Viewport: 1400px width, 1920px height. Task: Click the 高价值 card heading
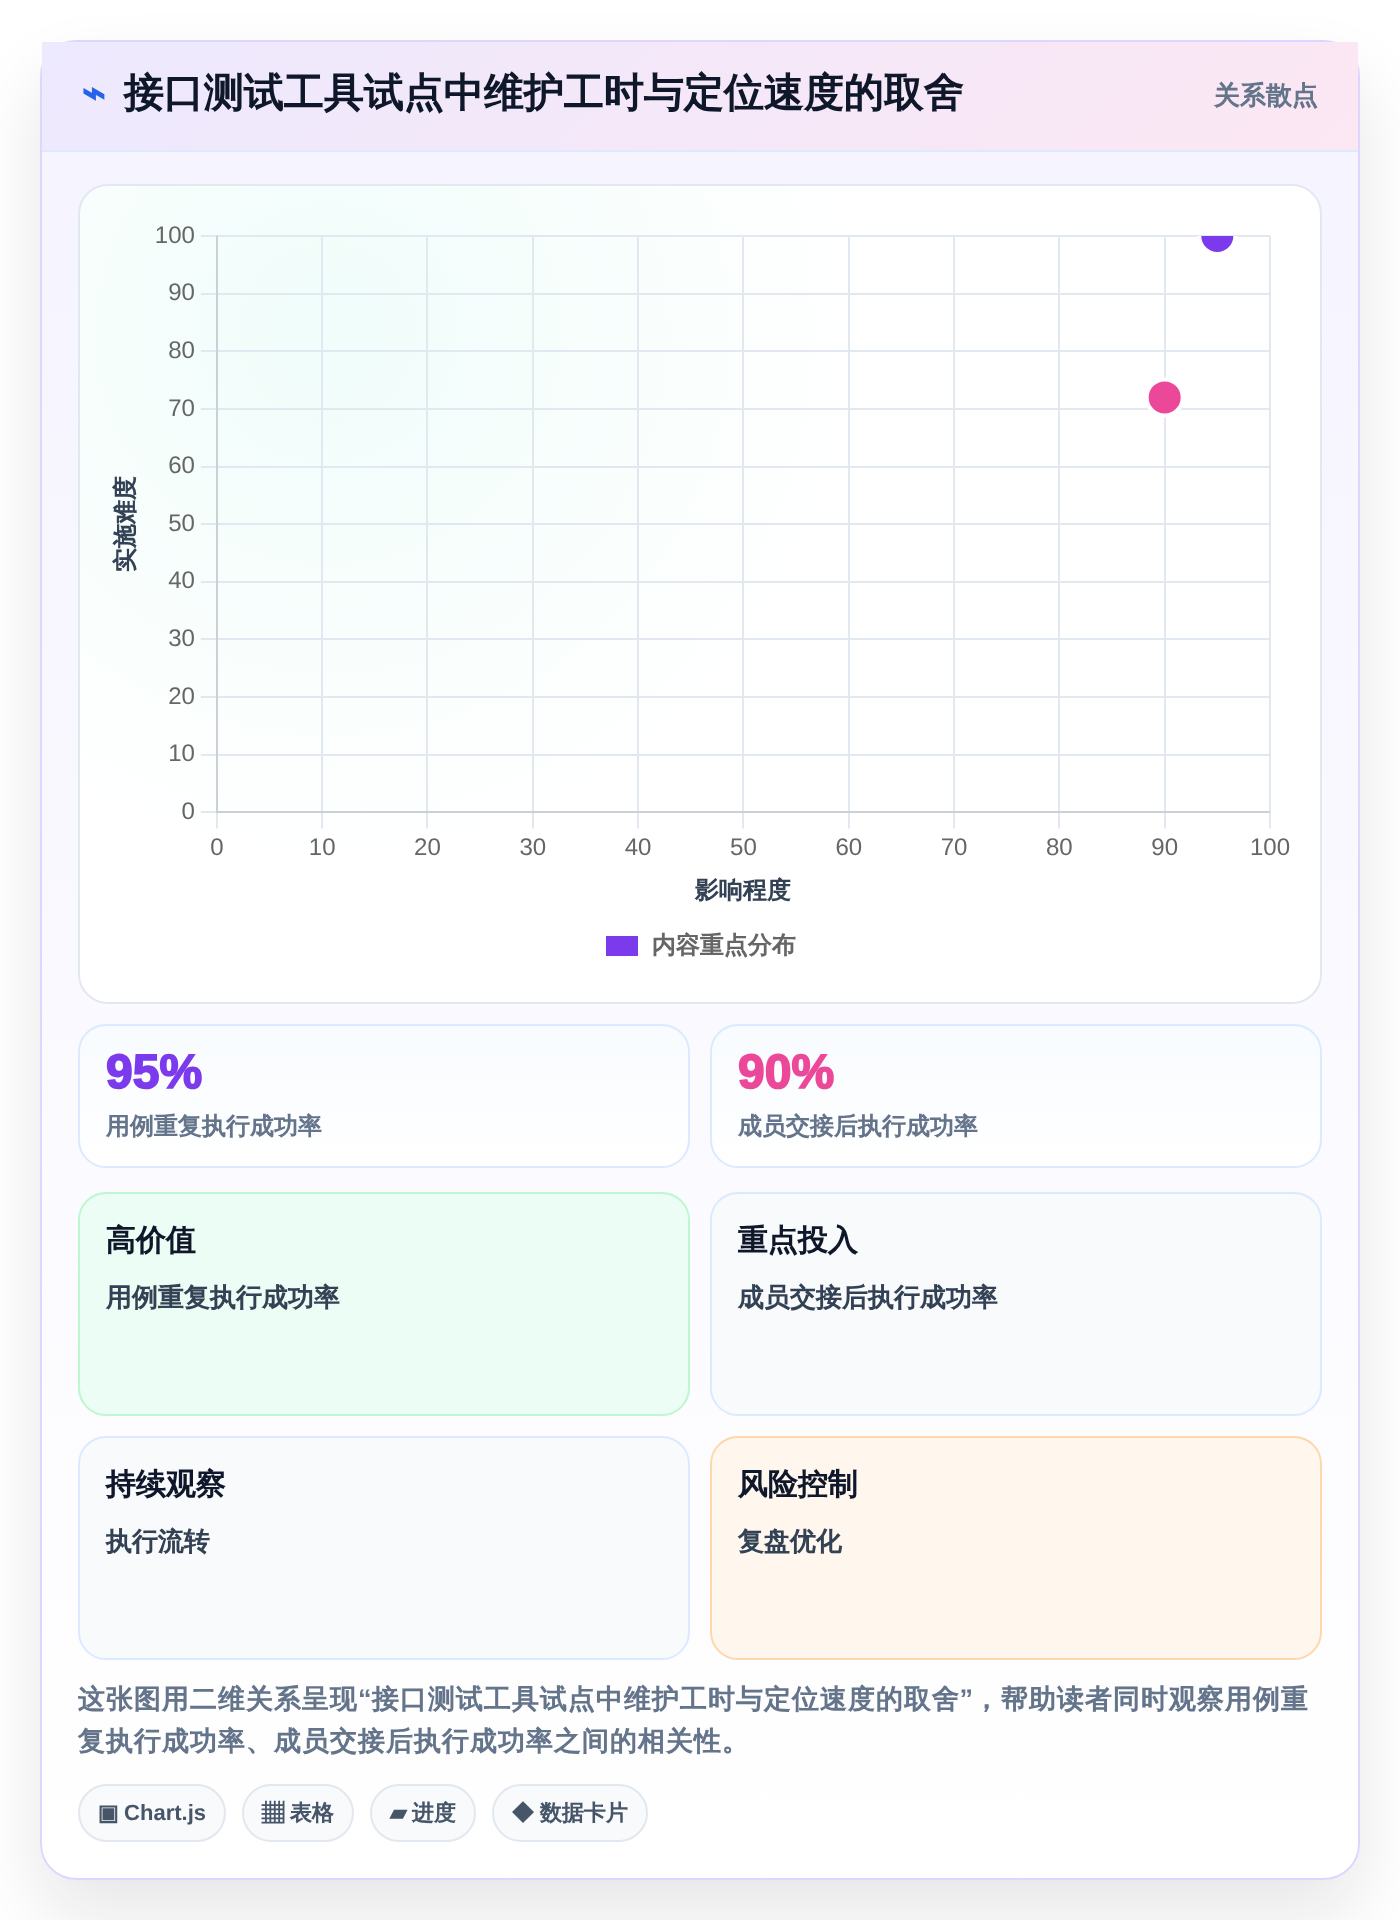(x=151, y=1240)
